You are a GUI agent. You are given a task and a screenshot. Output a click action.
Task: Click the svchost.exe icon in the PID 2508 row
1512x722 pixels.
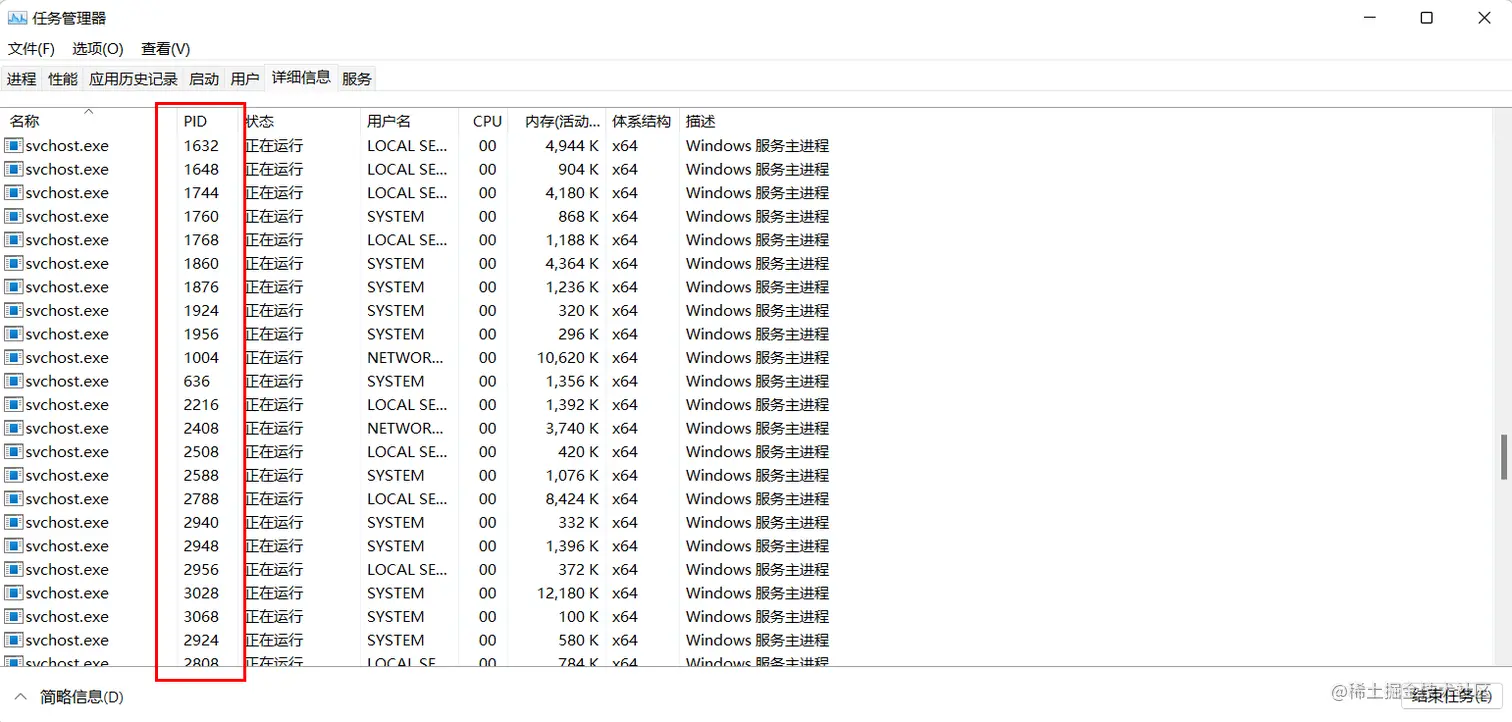pos(14,452)
